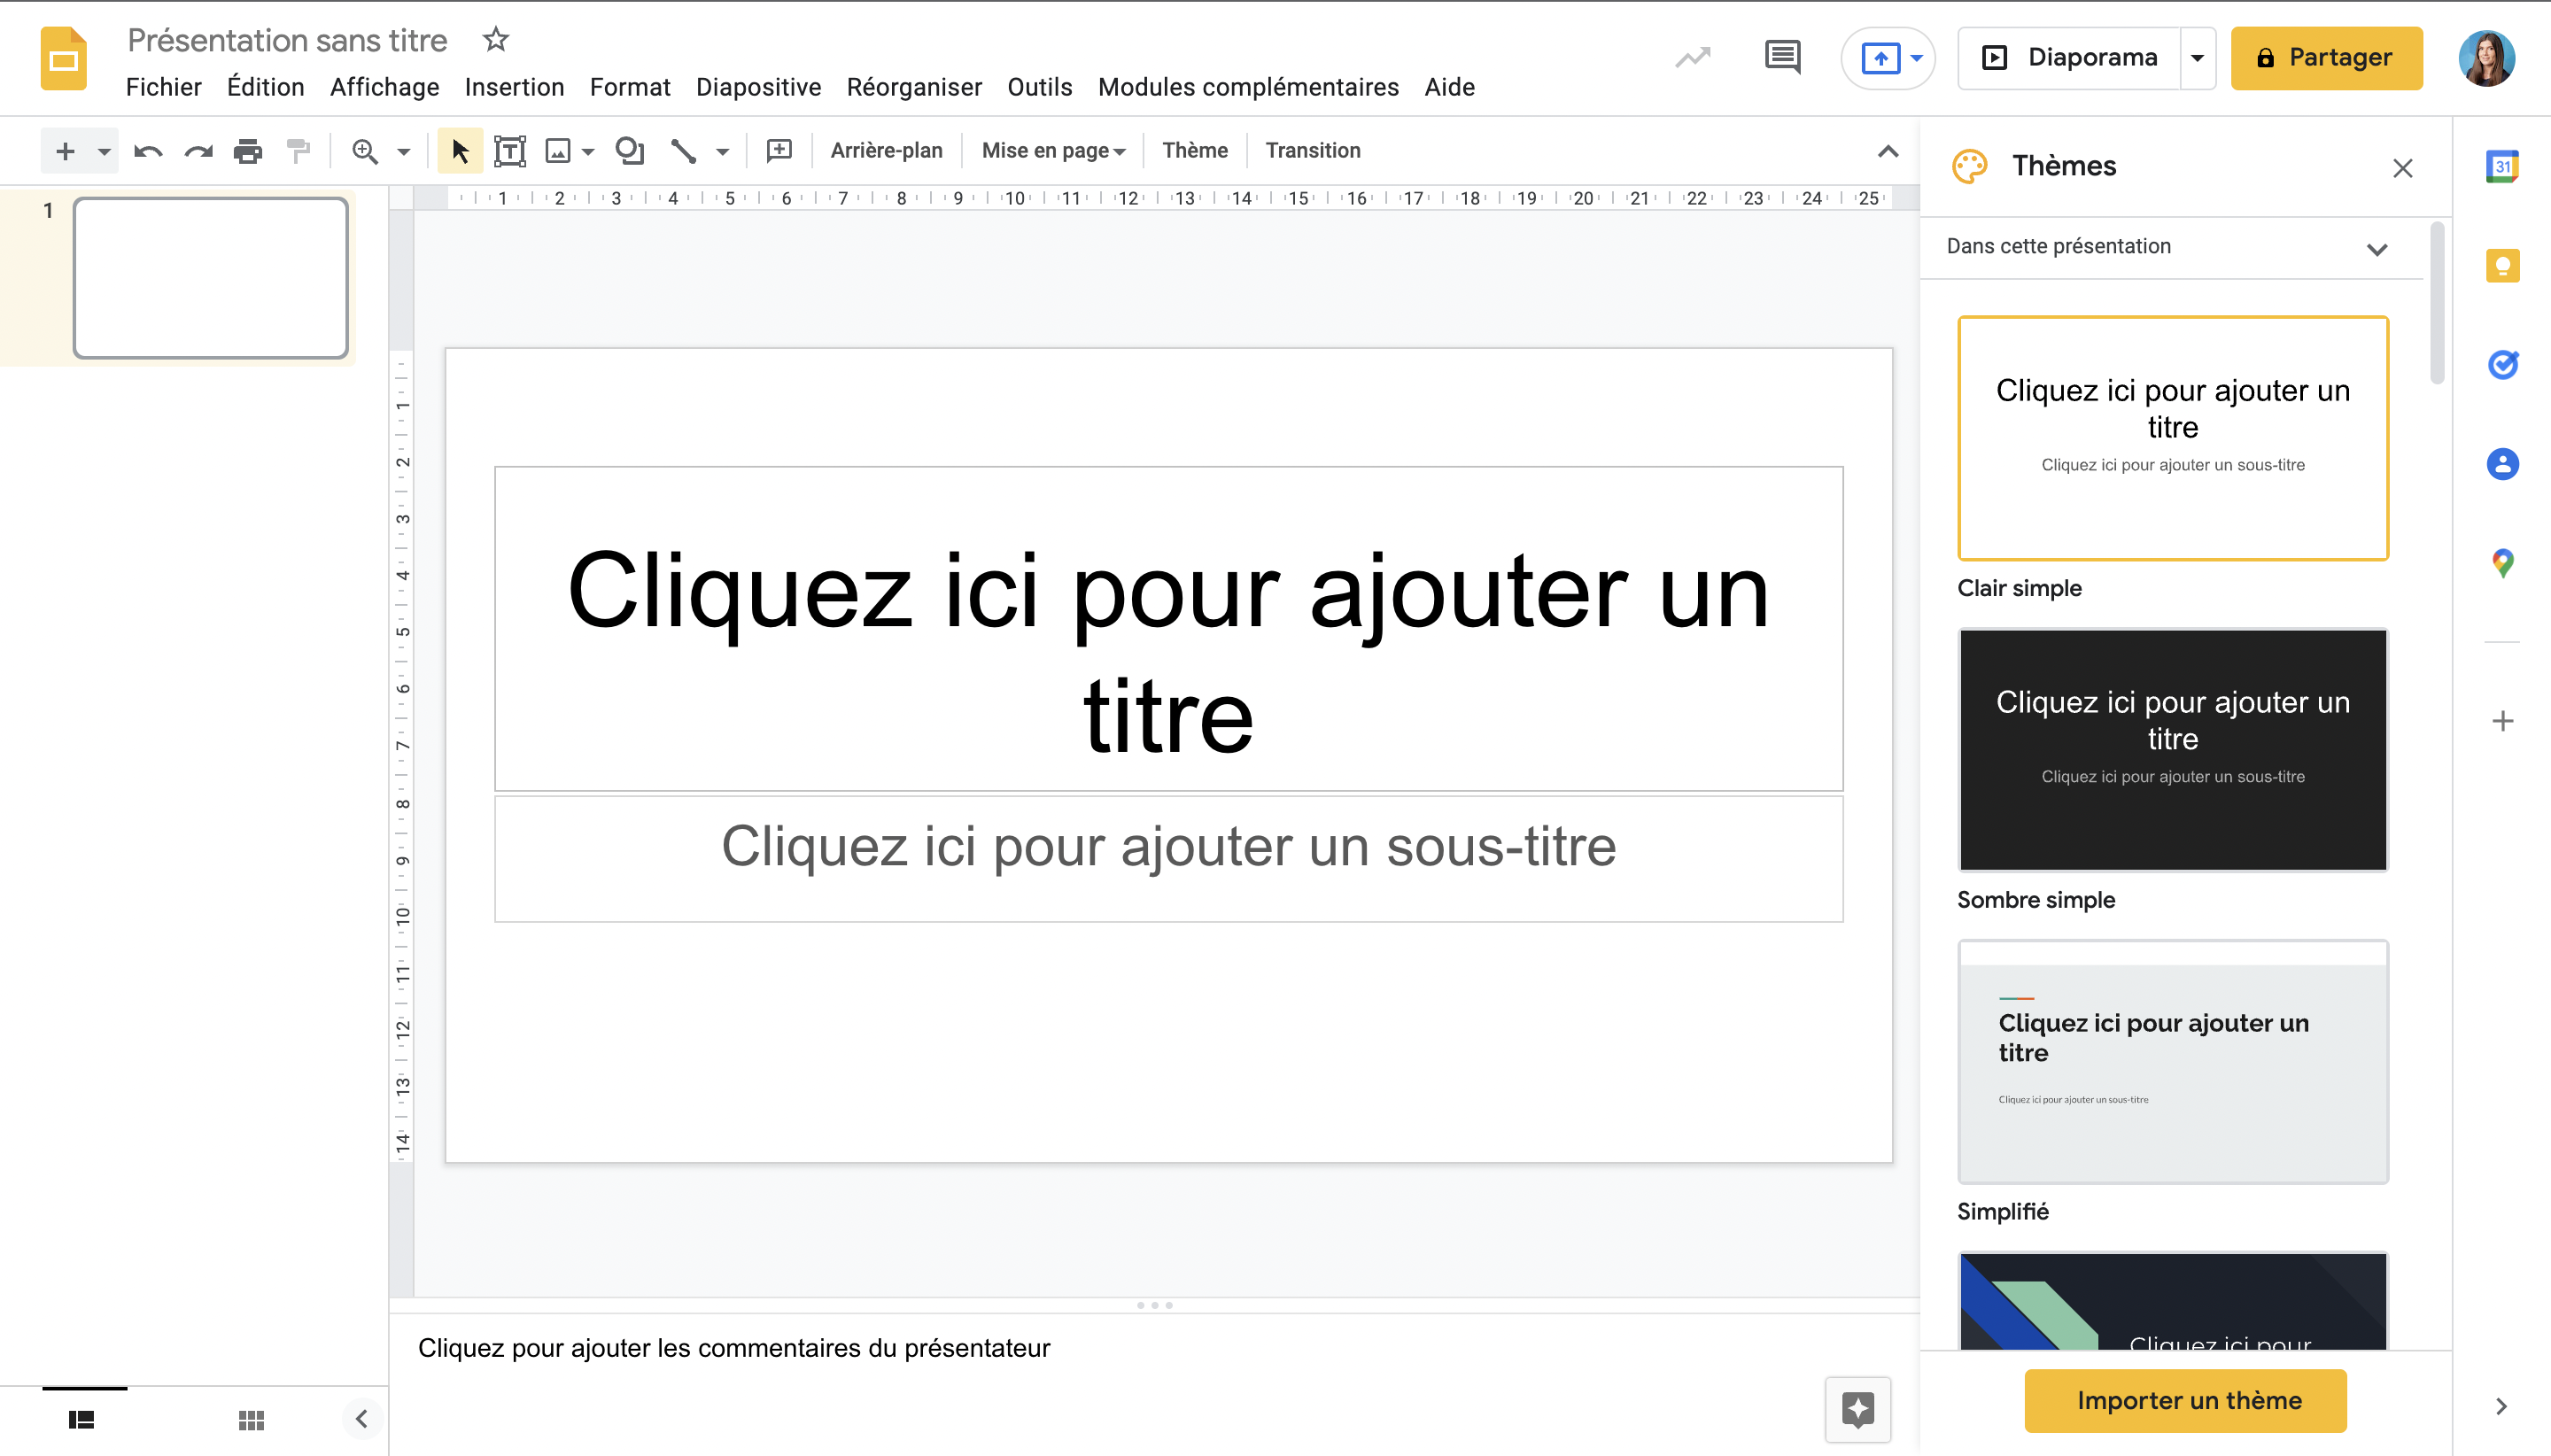Open Diaporama options dropdown arrow
The height and width of the screenshot is (1456, 2551).
pyautogui.click(x=2198, y=58)
